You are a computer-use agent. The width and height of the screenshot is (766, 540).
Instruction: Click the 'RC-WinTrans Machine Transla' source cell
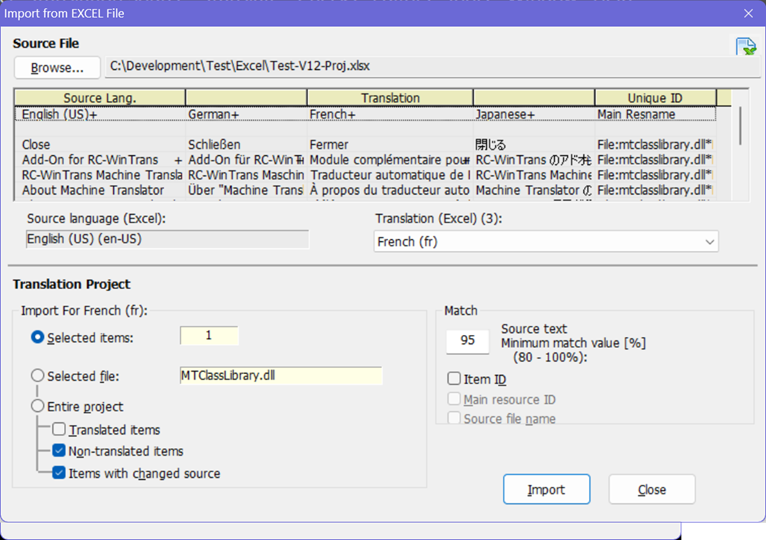coord(101,175)
